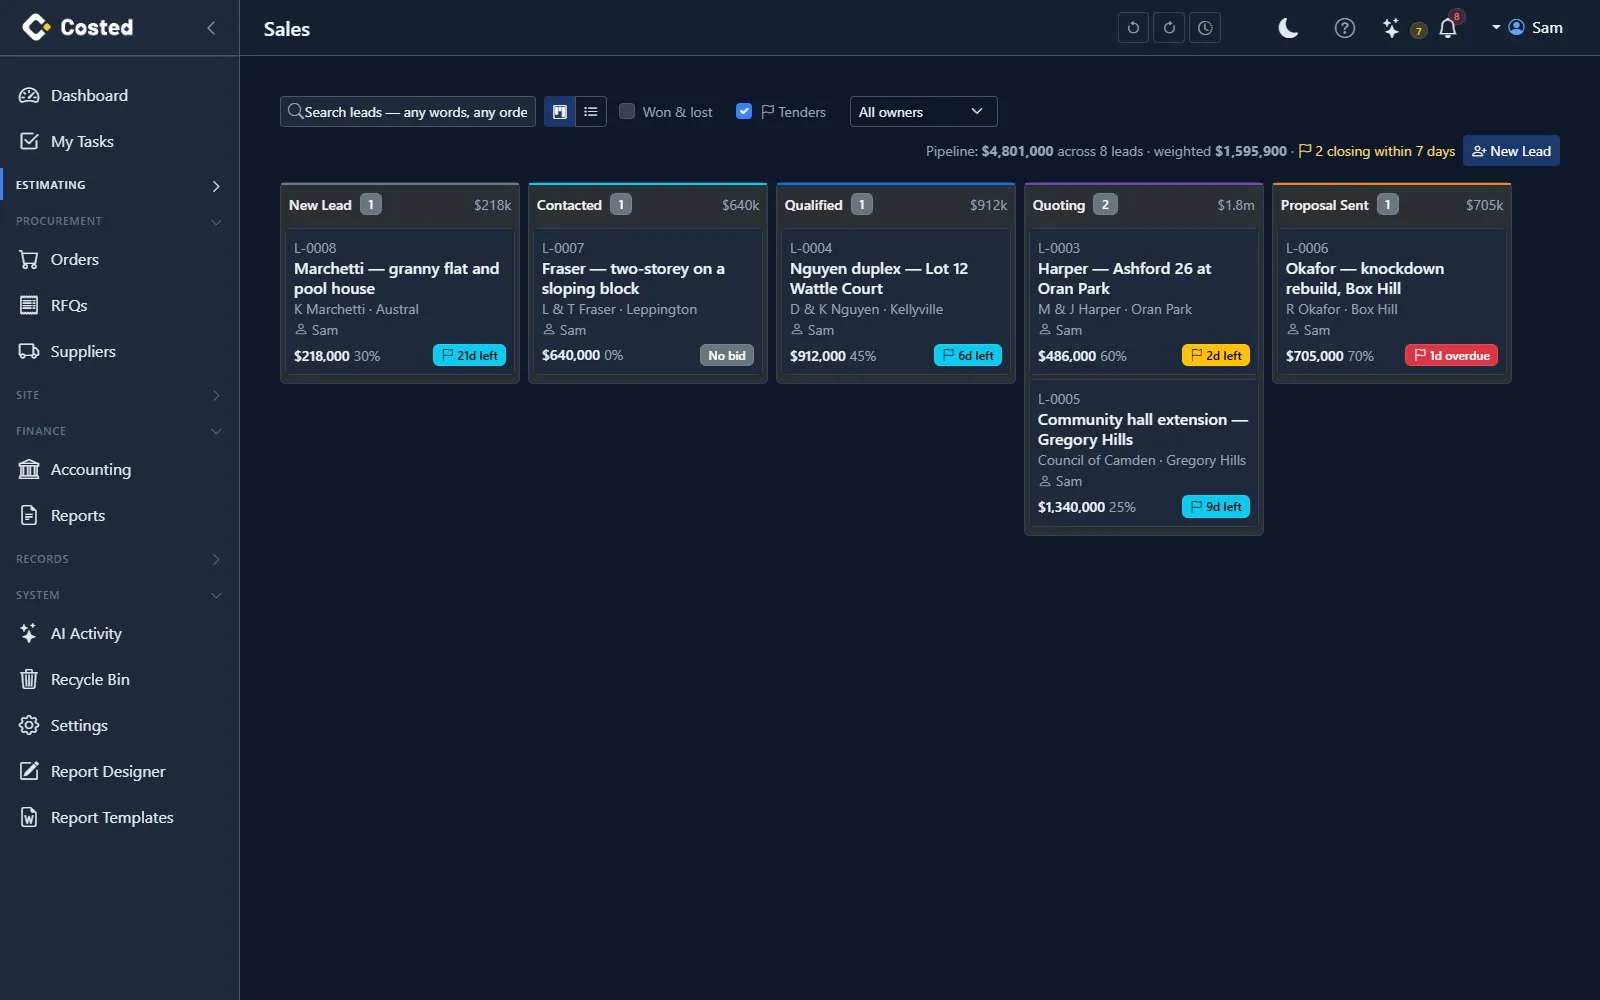Viewport: 1600px width, 1000px height.
Task: Click the Recycle Bin trash icon
Action: pos(29,680)
